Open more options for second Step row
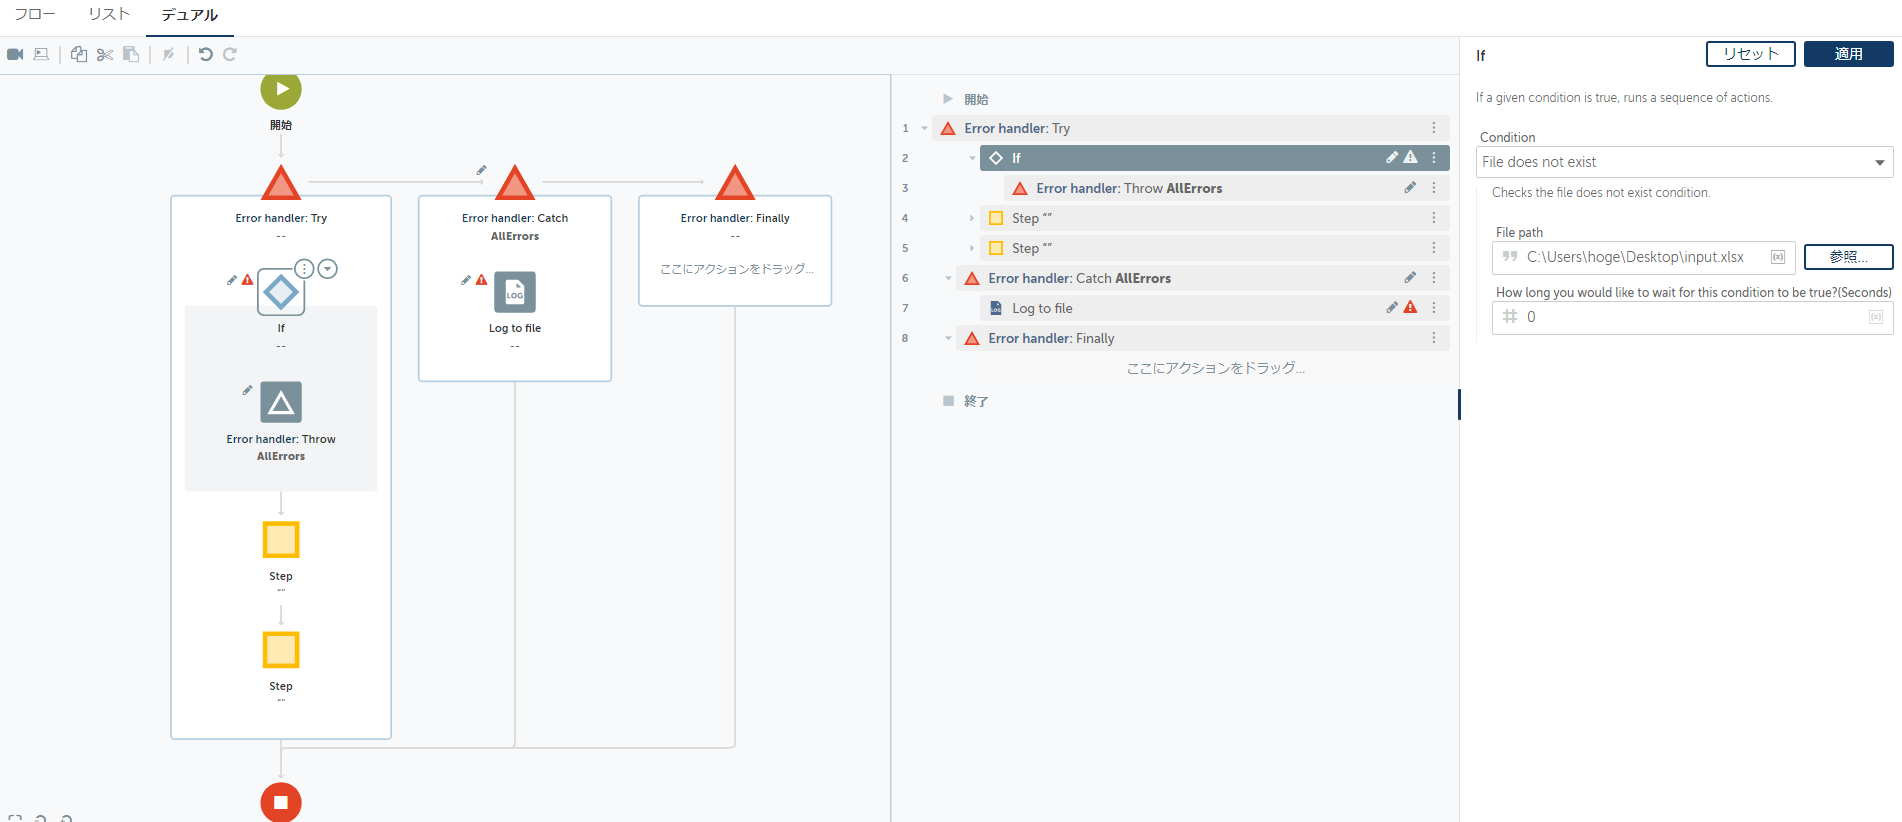The image size is (1902, 822). (x=1434, y=248)
